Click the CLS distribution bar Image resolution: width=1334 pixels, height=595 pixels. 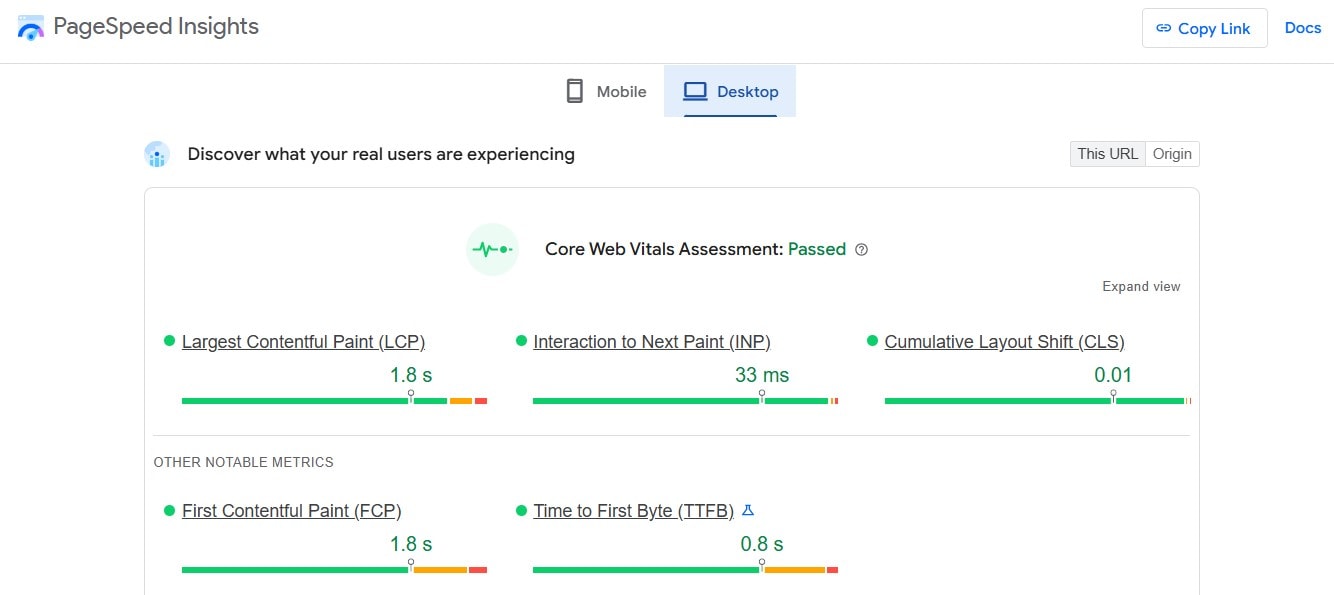1037,401
